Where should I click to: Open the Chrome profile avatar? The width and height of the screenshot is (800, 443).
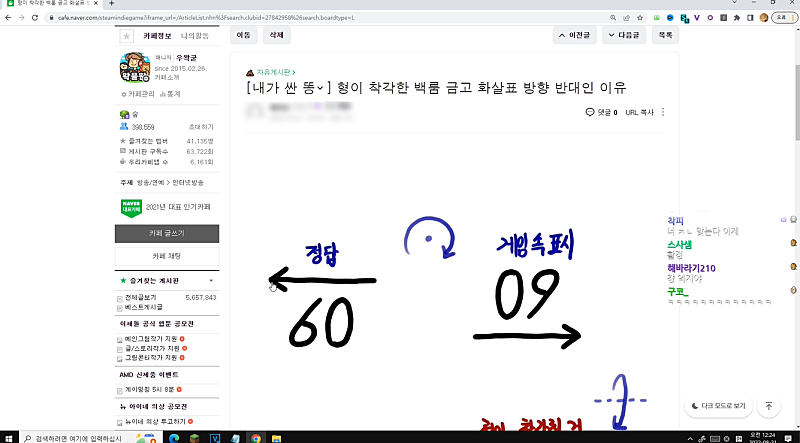[x=764, y=17]
